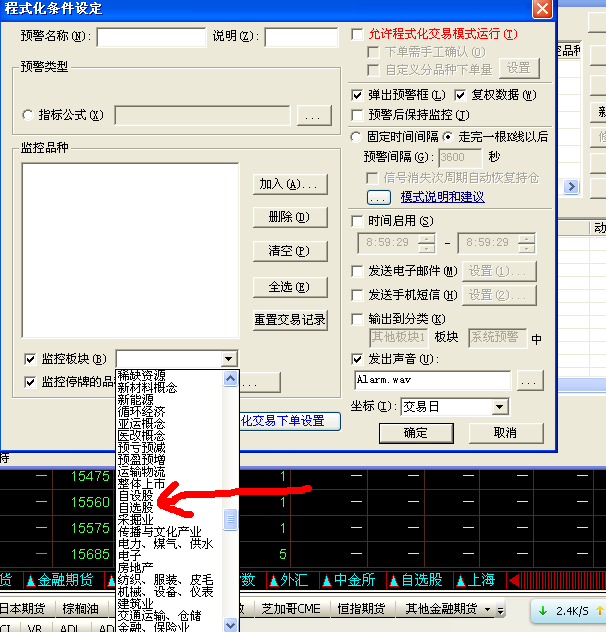Click the ... browse button beside Alarm.wav
606x632 pixels.
[529, 380]
